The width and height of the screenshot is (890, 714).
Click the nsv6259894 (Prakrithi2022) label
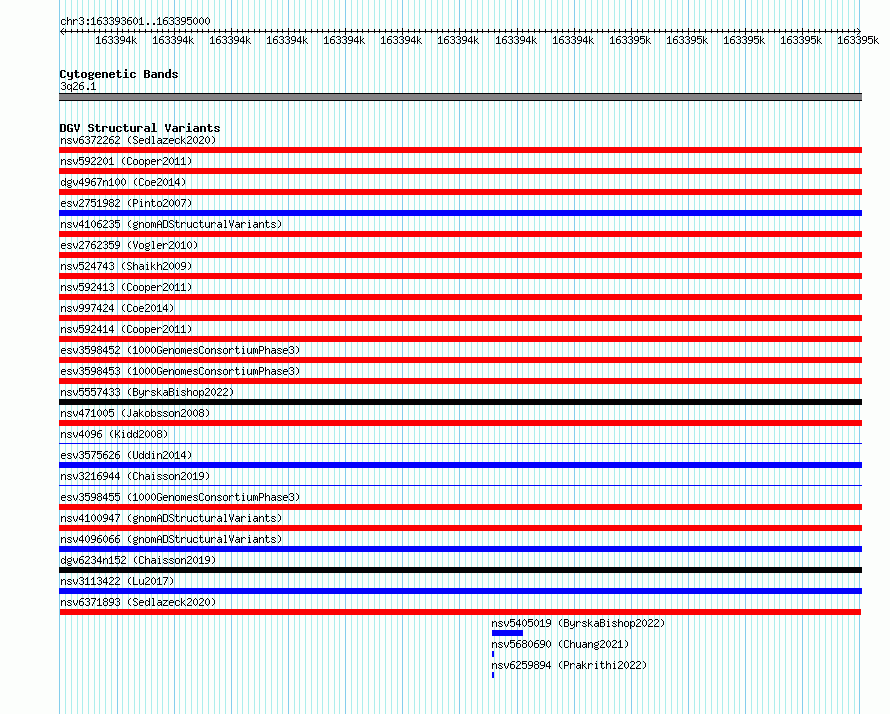pos(569,665)
